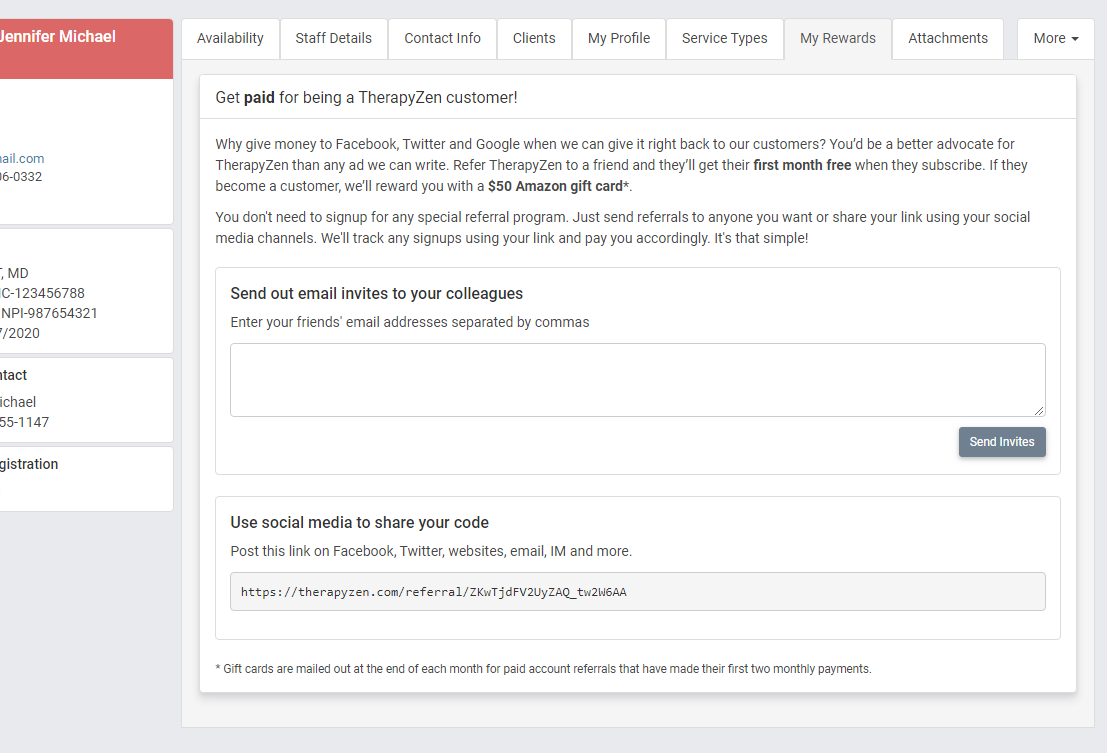The image size is (1107, 753).
Task: Click the '$50 Amazon gift card' text
Action: [x=556, y=186]
